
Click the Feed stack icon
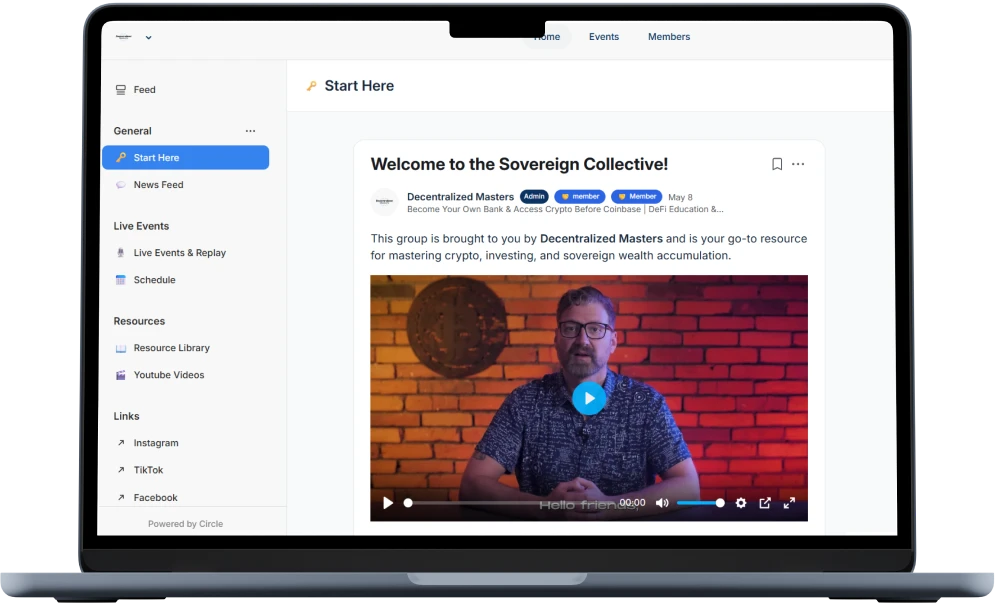(x=121, y=90)
